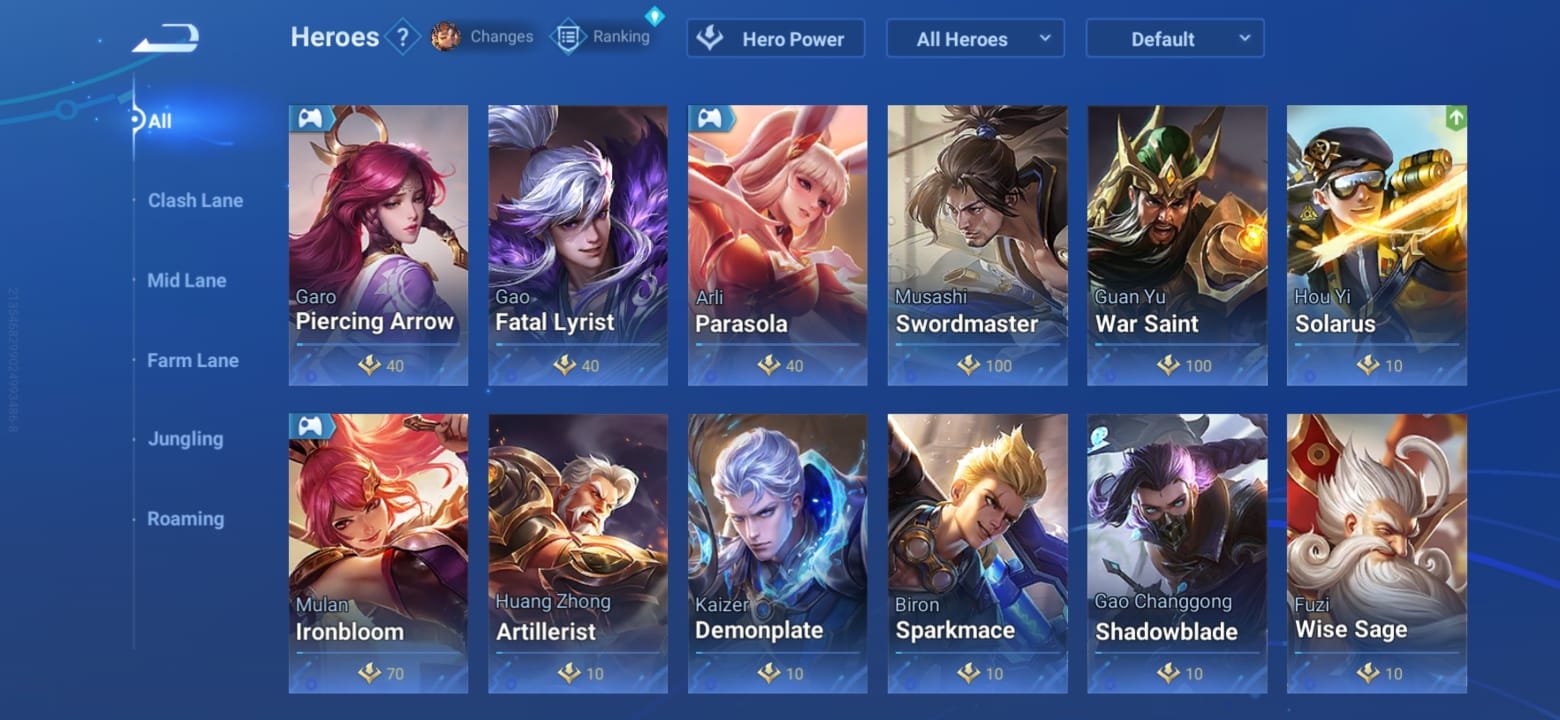Click the gamepad badge on Arli's card

point(711,118)
